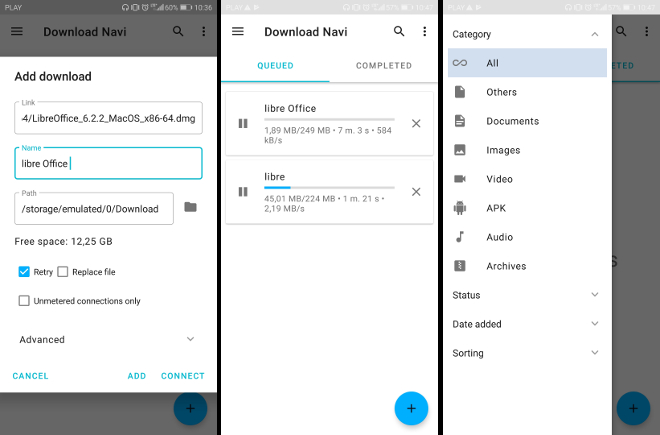The image size is (660, 435).
Task: Click the Documents page icon
Action: 460,121
